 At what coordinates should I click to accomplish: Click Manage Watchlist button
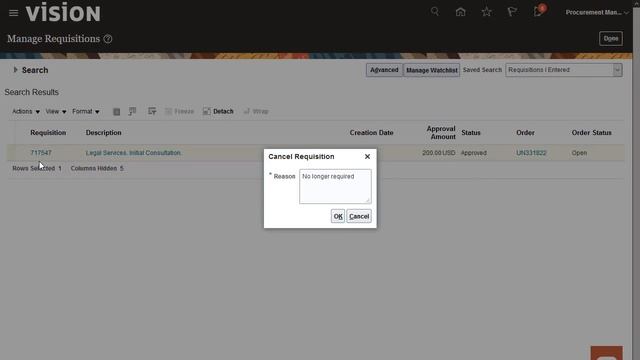pyautogui.click(x=431, y=70)
